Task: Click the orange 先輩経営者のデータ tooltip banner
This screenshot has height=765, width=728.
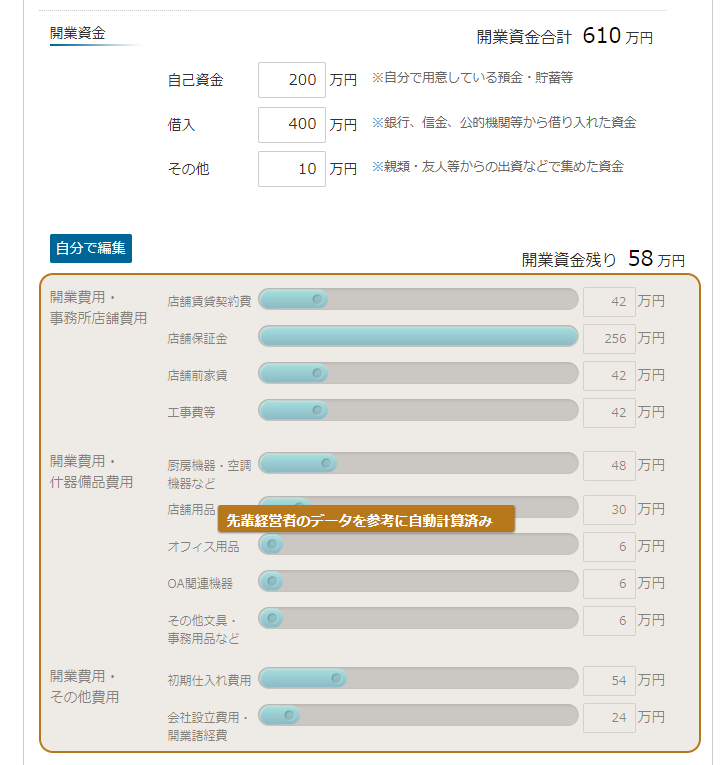Action: tap(366, 519)
